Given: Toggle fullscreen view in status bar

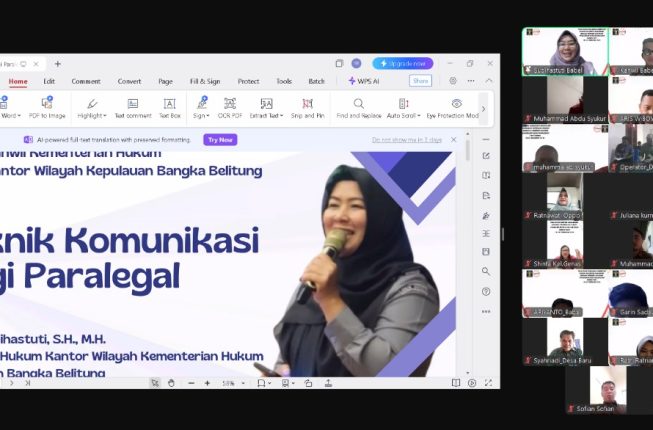Looking at the screenshot, I should click(x=488, y=383).
